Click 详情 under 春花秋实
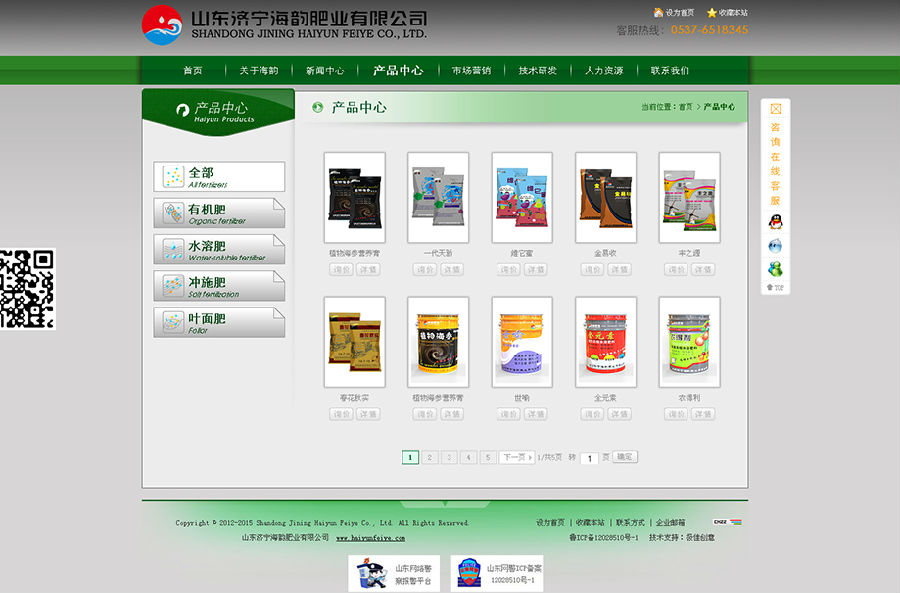The width and height of the screenshot is (900, 593). pyautogui.click(x=368, y=414)
